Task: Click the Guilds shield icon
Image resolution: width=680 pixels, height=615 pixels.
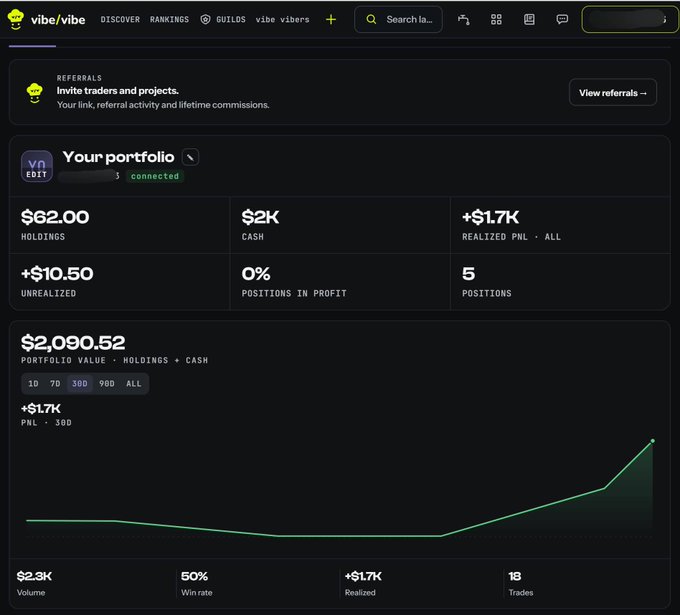Action: point(206,20)
